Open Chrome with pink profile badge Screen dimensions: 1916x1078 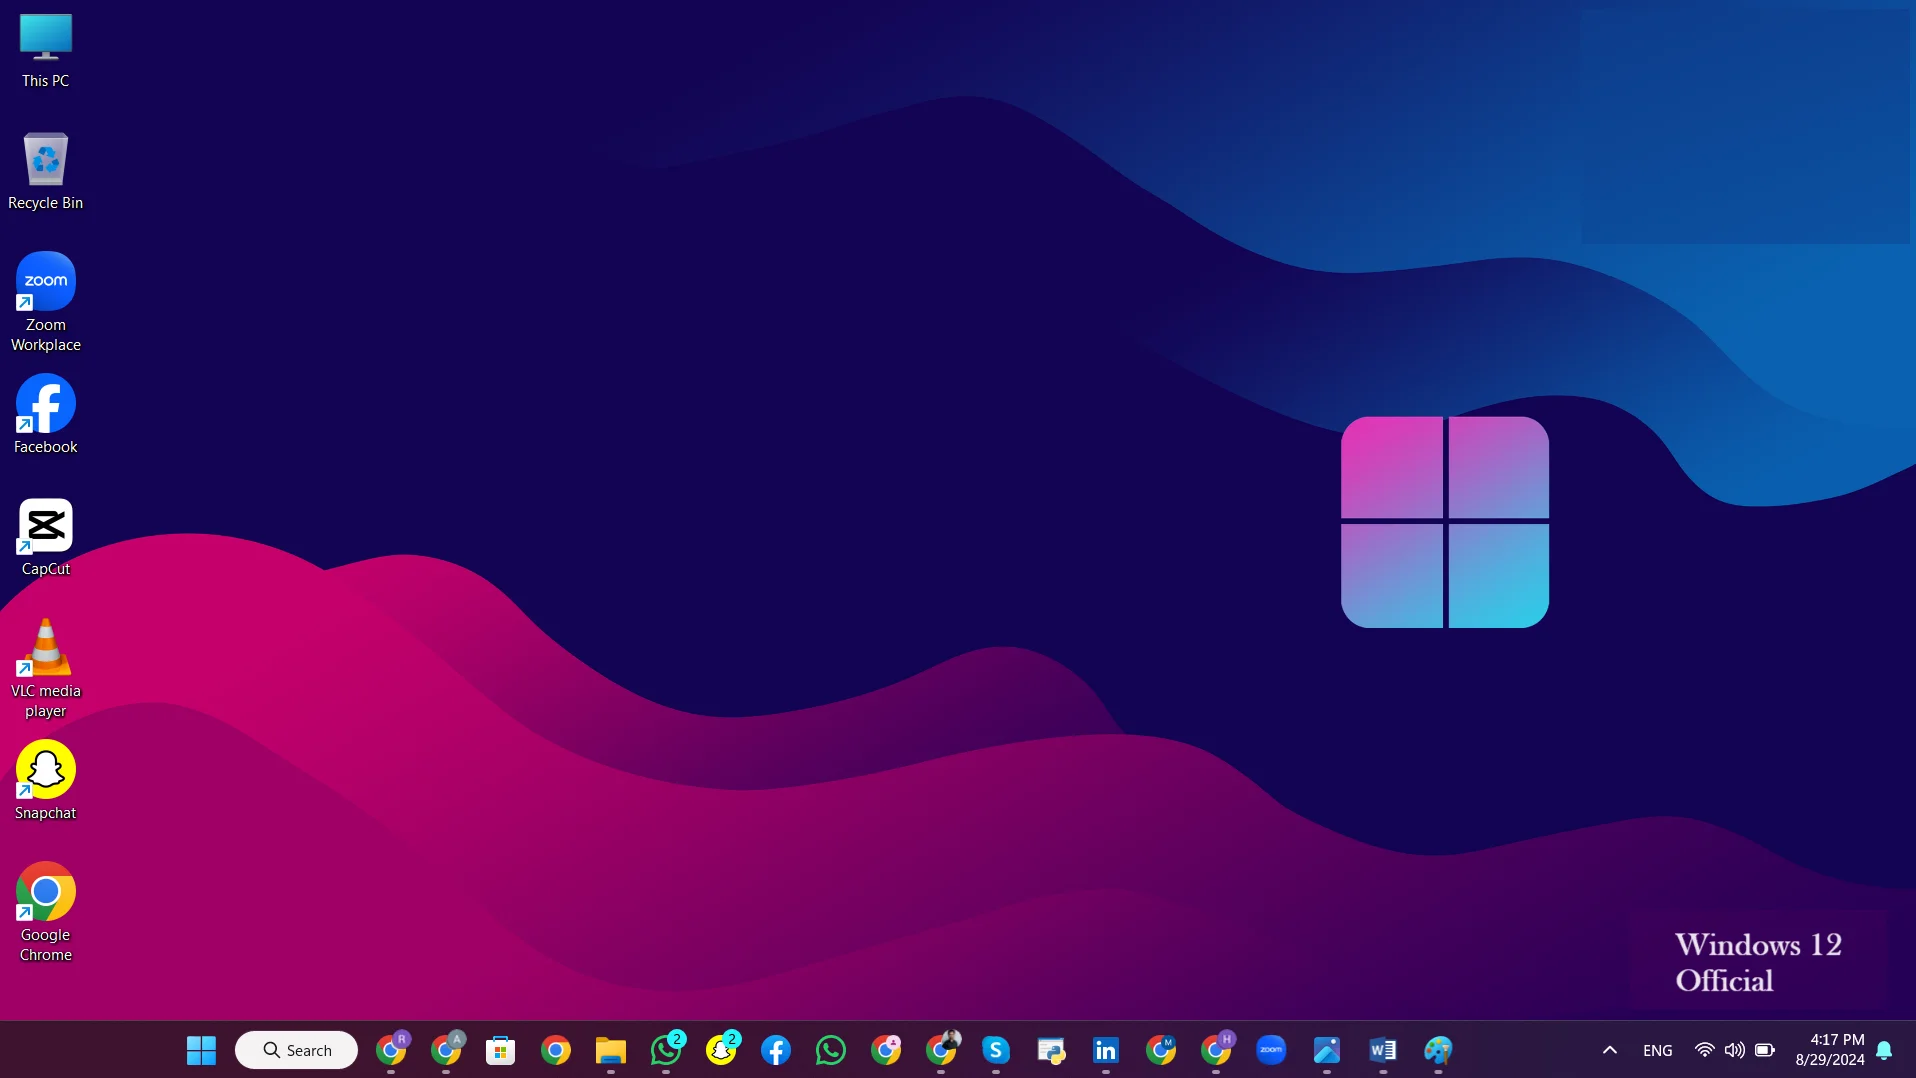point(886,1049)
